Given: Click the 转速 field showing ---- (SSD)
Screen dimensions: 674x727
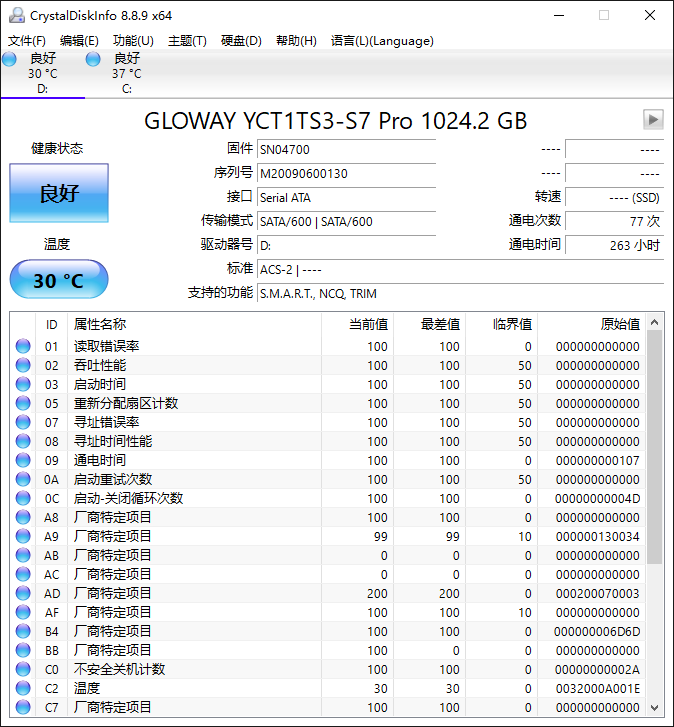Looking at the screenshot, I should [x=615, y=198].
